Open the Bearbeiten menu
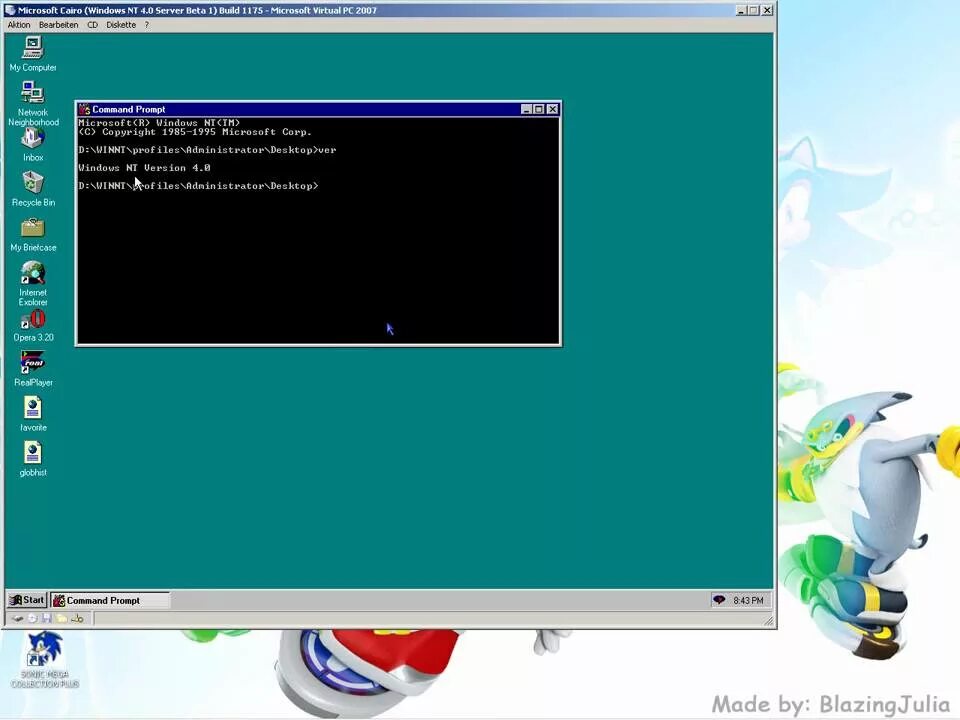The width and height of the screenshot is (960, 720). [59, 25]
